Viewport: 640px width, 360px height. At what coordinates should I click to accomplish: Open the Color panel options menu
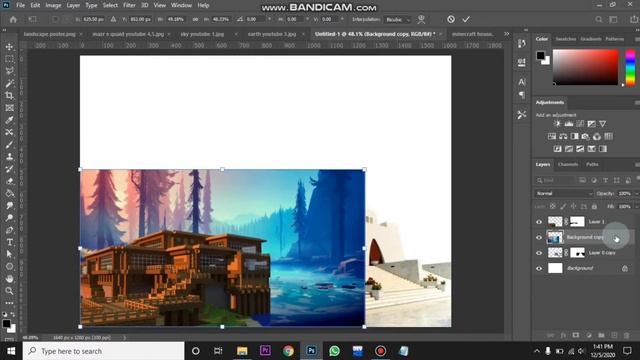[637, 39]
